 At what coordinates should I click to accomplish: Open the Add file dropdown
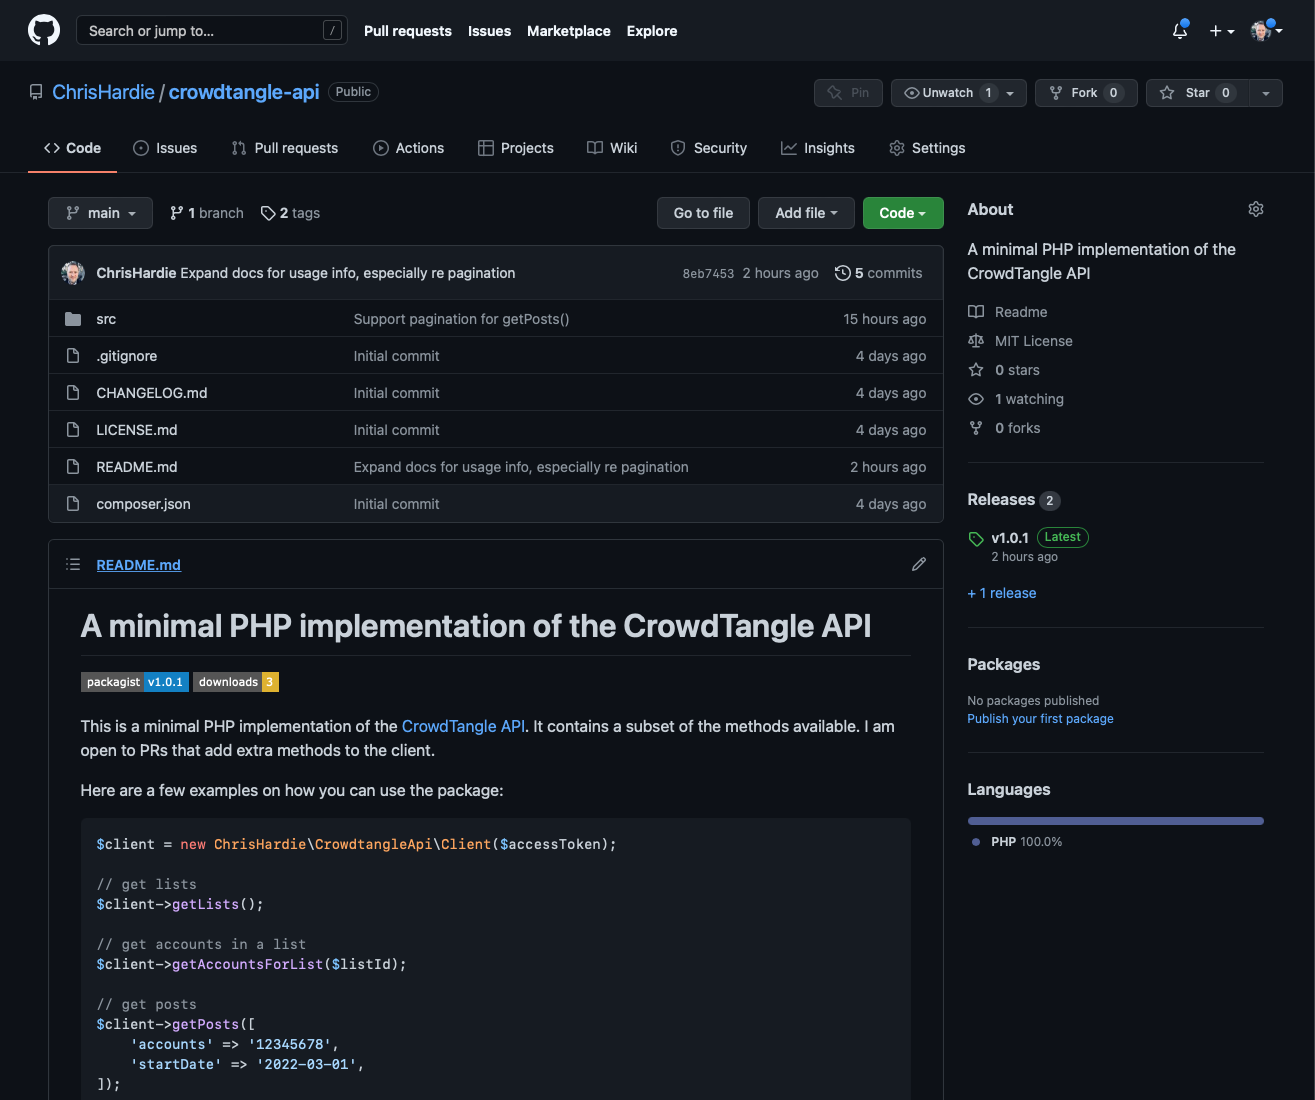click(805, 213)
